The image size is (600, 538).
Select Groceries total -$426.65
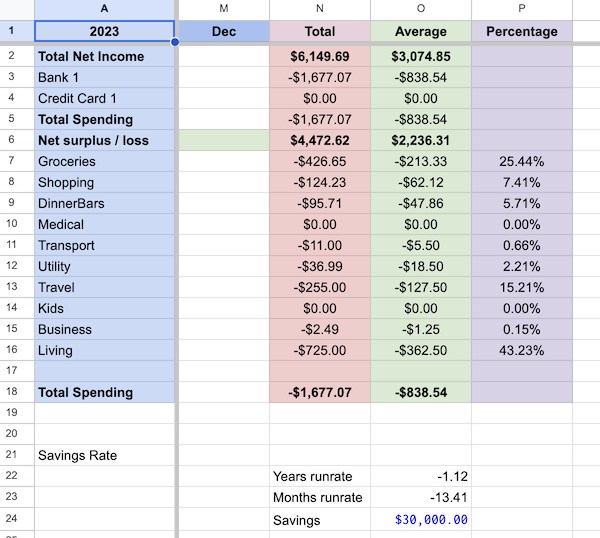[320, 161]
